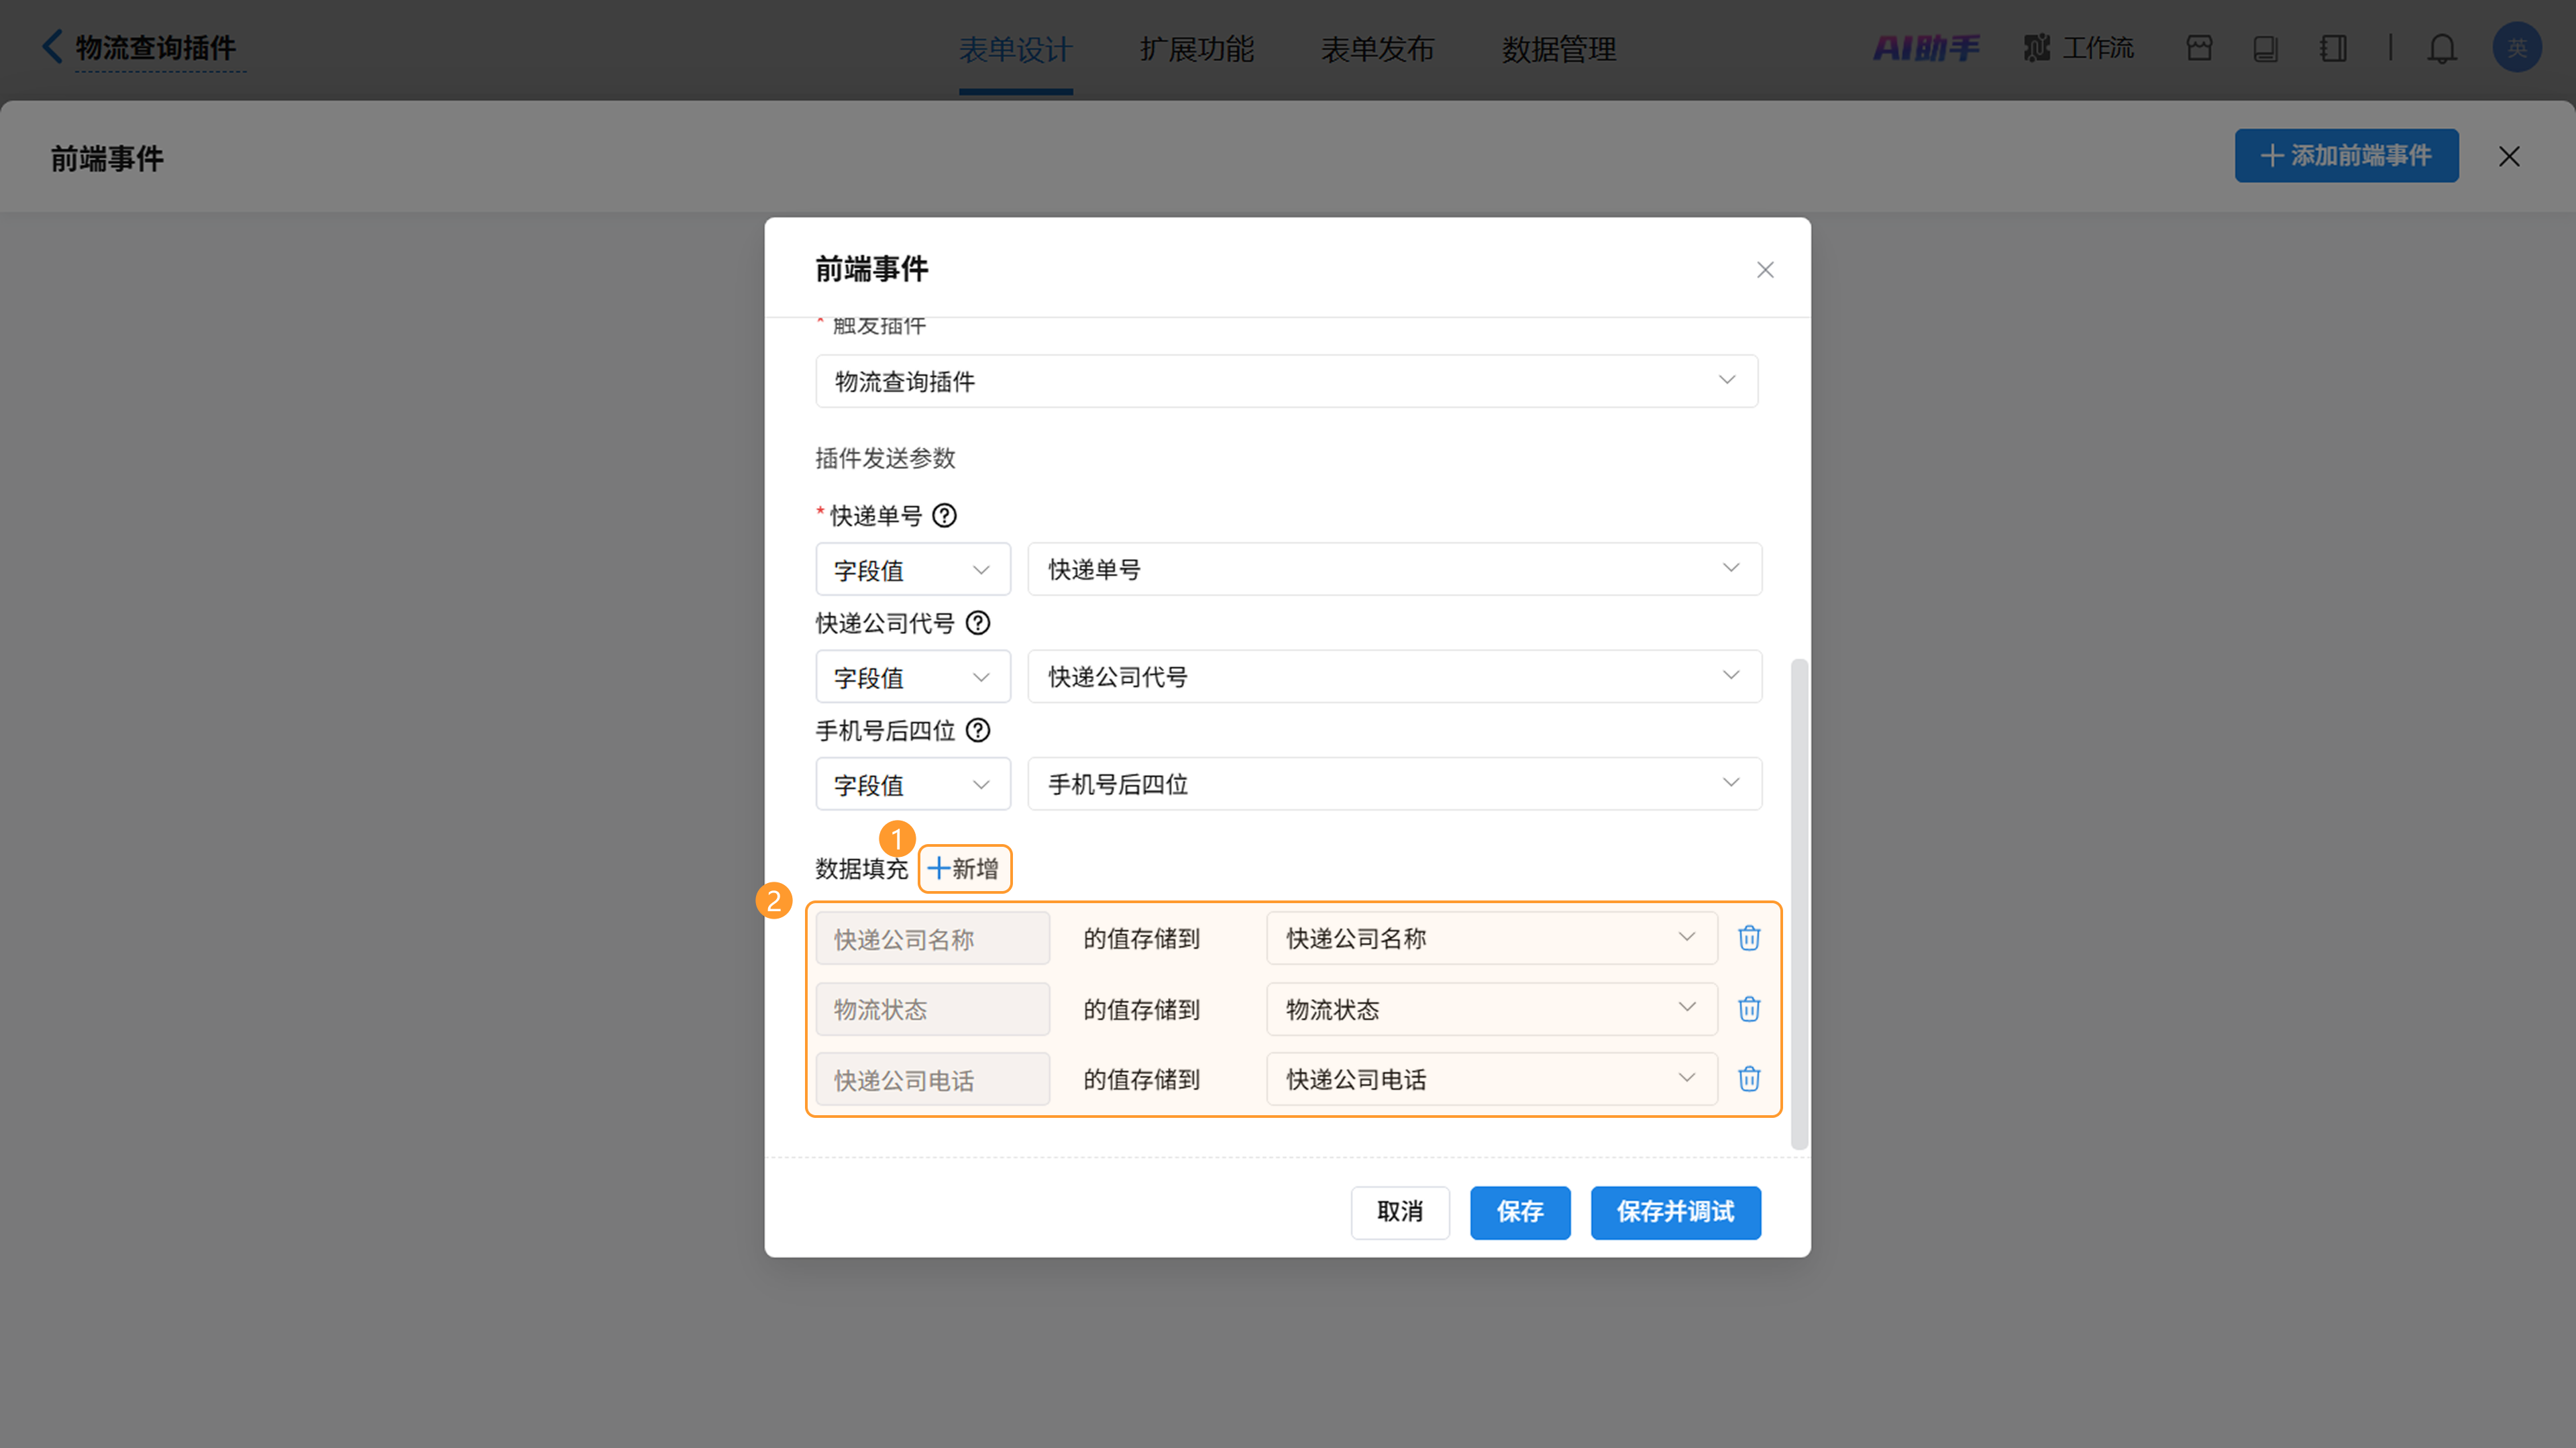Delete the 快递公司电话 fill row
Viewport: 2576px width, 1448px height.
[1749, 1079]
